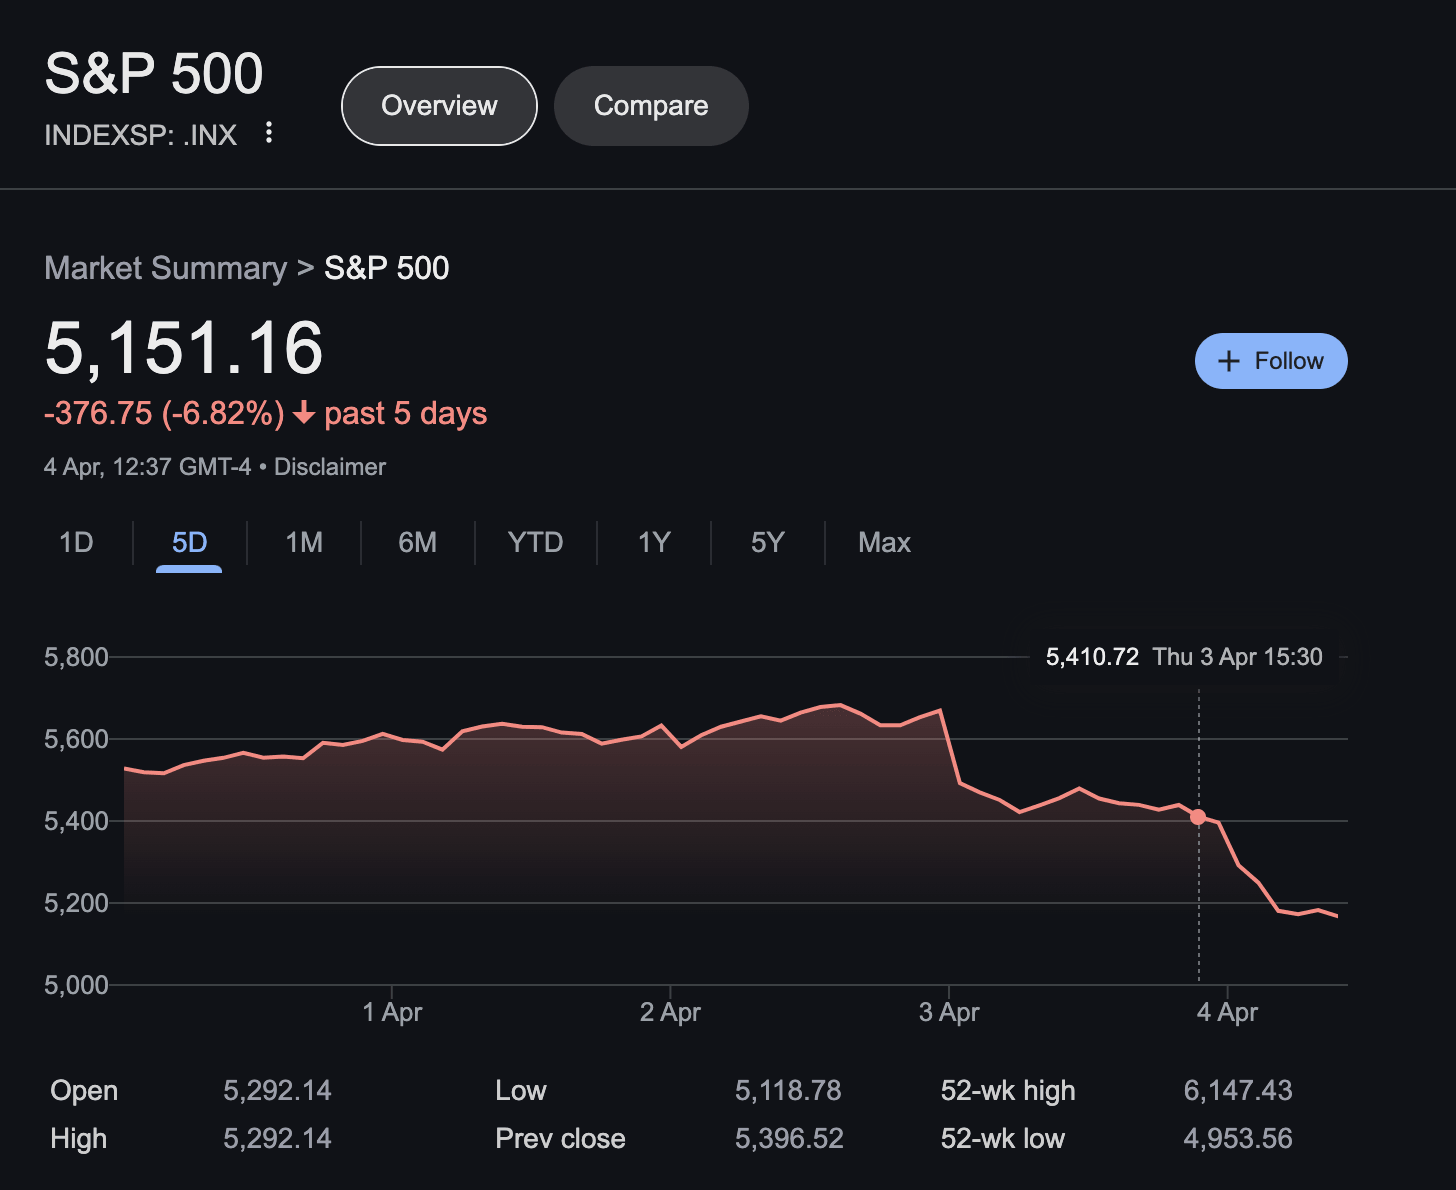This screenshot has height=1190, width=1456.
Task: Click the plus icon on the Follow button
Action: click(1229, 361)
